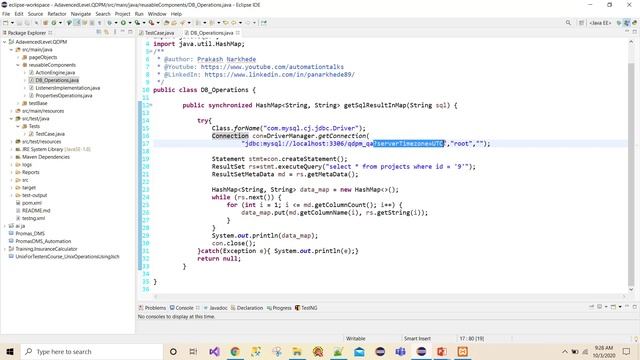
Task: Switch to the Declaration tab
Action: 247,308
